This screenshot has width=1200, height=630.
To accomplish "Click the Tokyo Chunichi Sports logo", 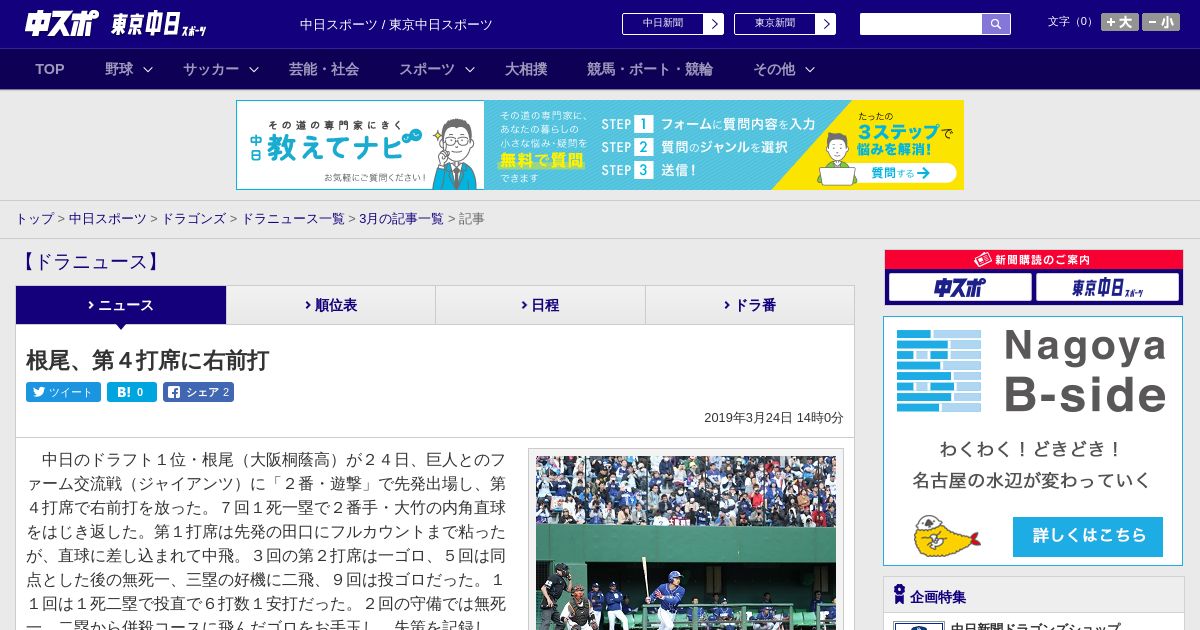I will click(159, 24).
